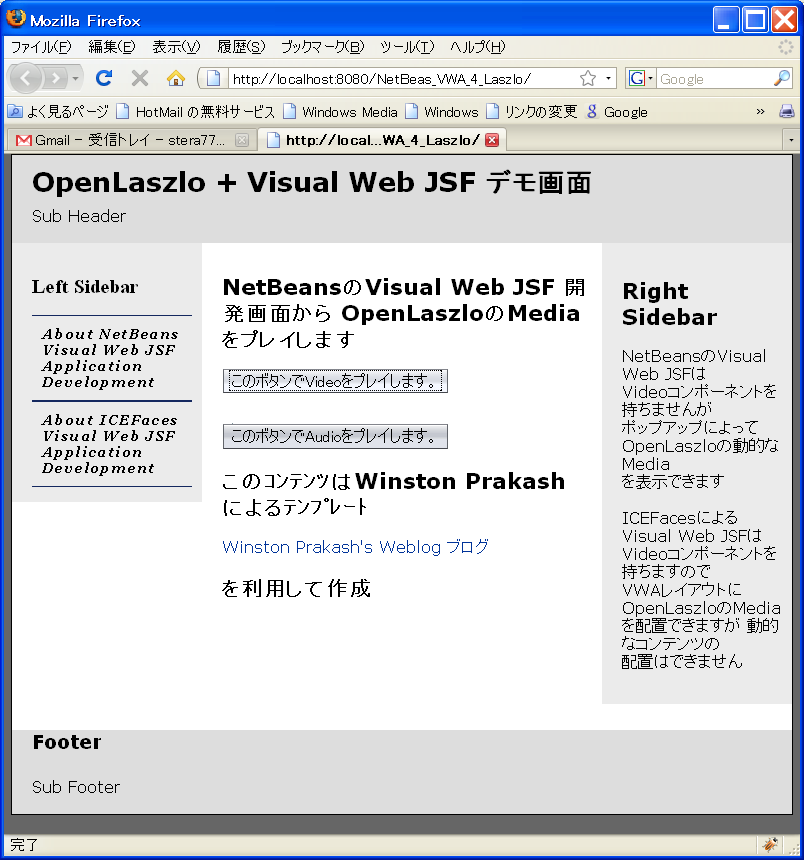Reload the current page
Image resolution: width=804 pixels, height=860 pixels.
tap(103, 78)
